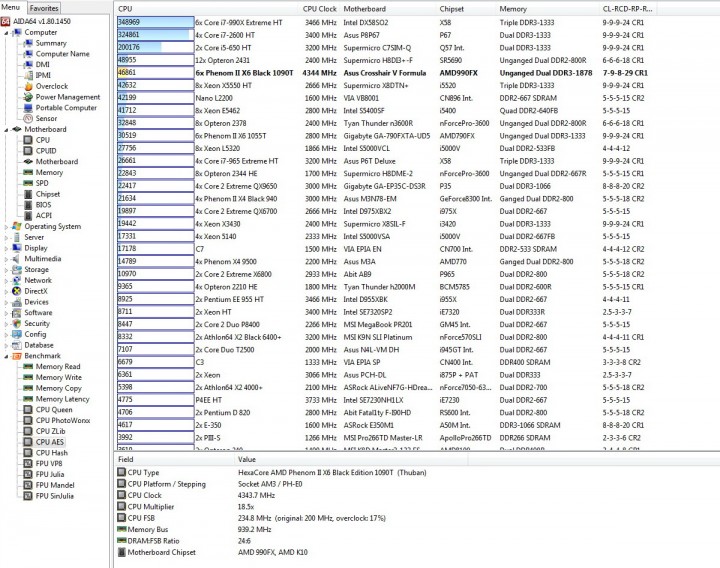This screenshot has height=568, width=720.
Task: Click the AIDA64 v1.80.1450 root icon
Action: pos(6,22)
